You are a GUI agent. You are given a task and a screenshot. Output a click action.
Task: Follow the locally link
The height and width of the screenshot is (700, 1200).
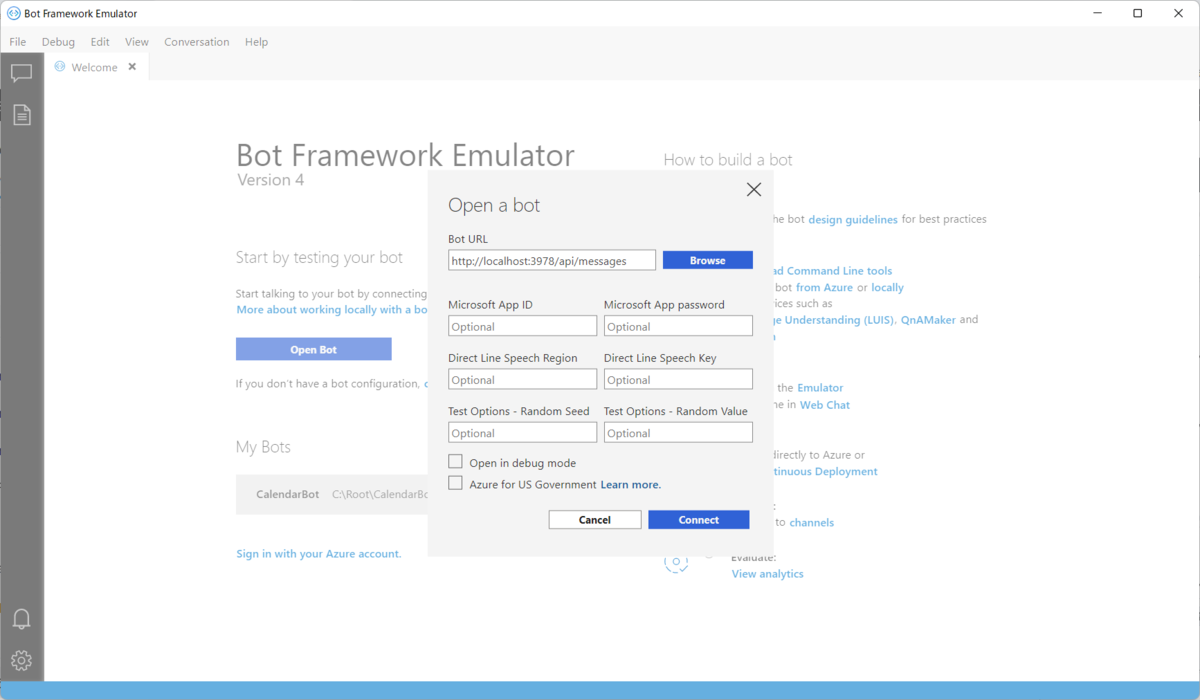[x=887, y=287]
